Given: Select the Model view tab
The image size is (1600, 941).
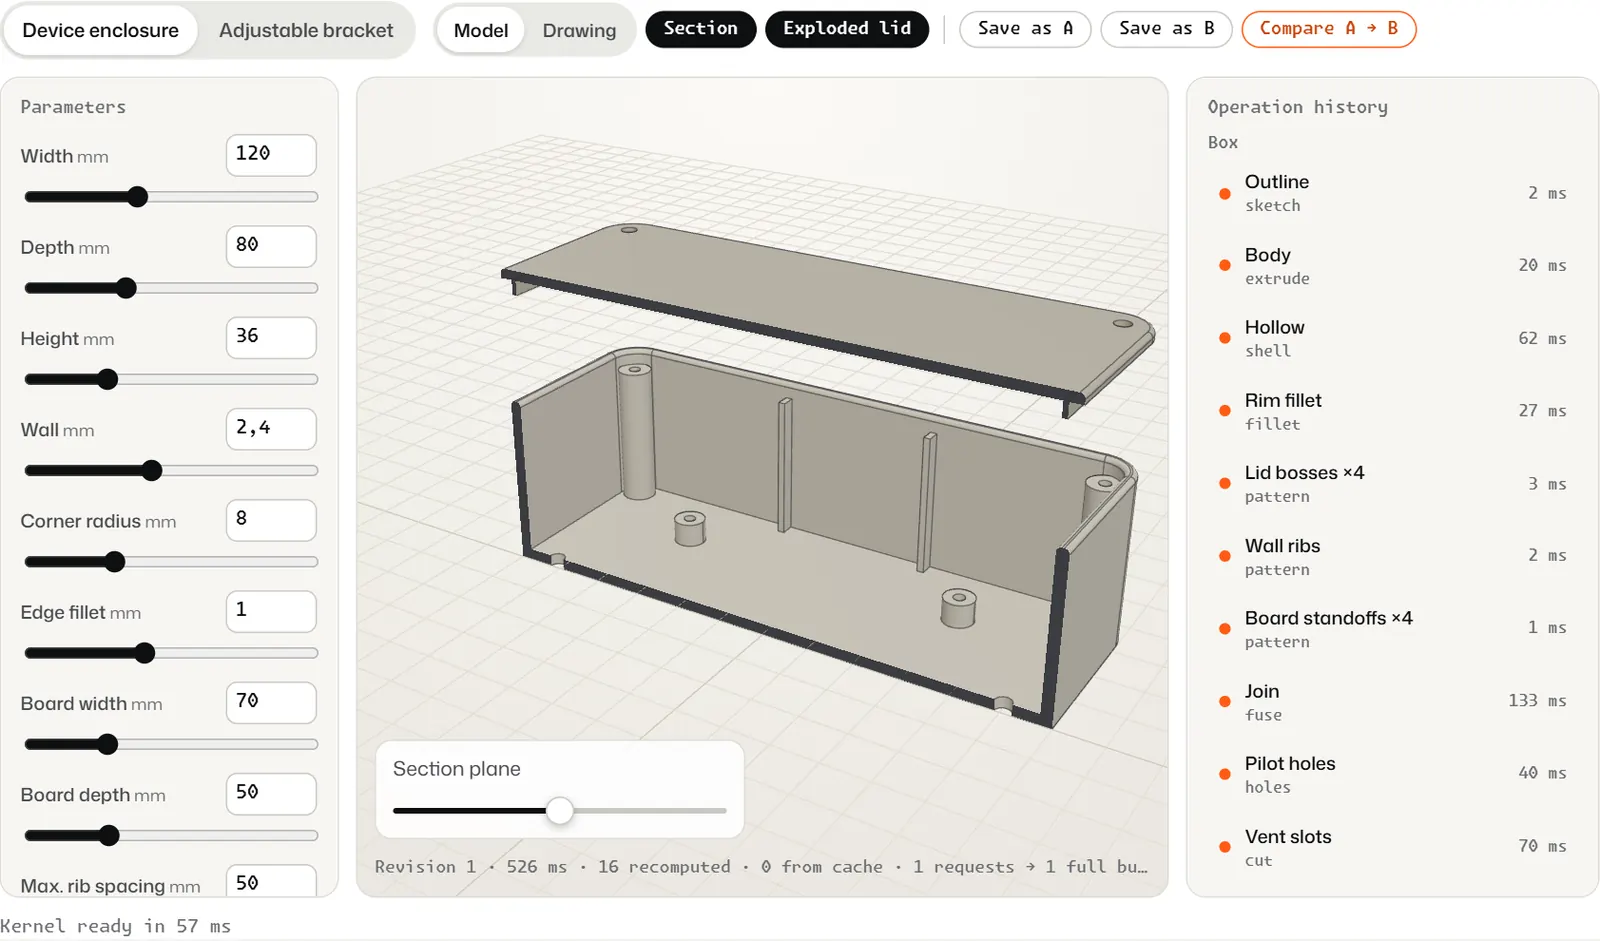Looking at the screenshot, I should pyautogui.click(x=481, y=30).
